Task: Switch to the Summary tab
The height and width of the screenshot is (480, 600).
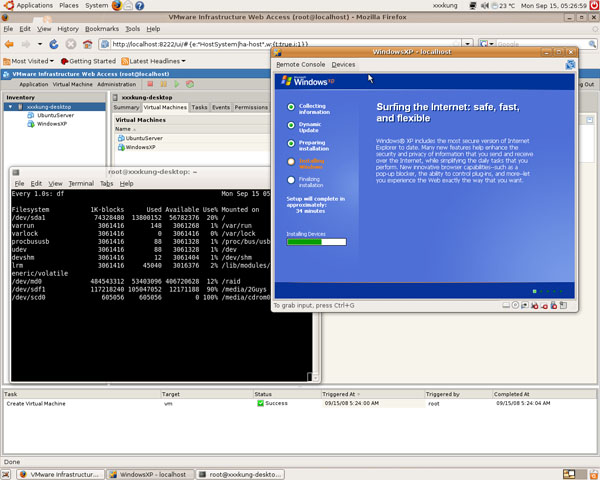Action: [x=126, y=108]
